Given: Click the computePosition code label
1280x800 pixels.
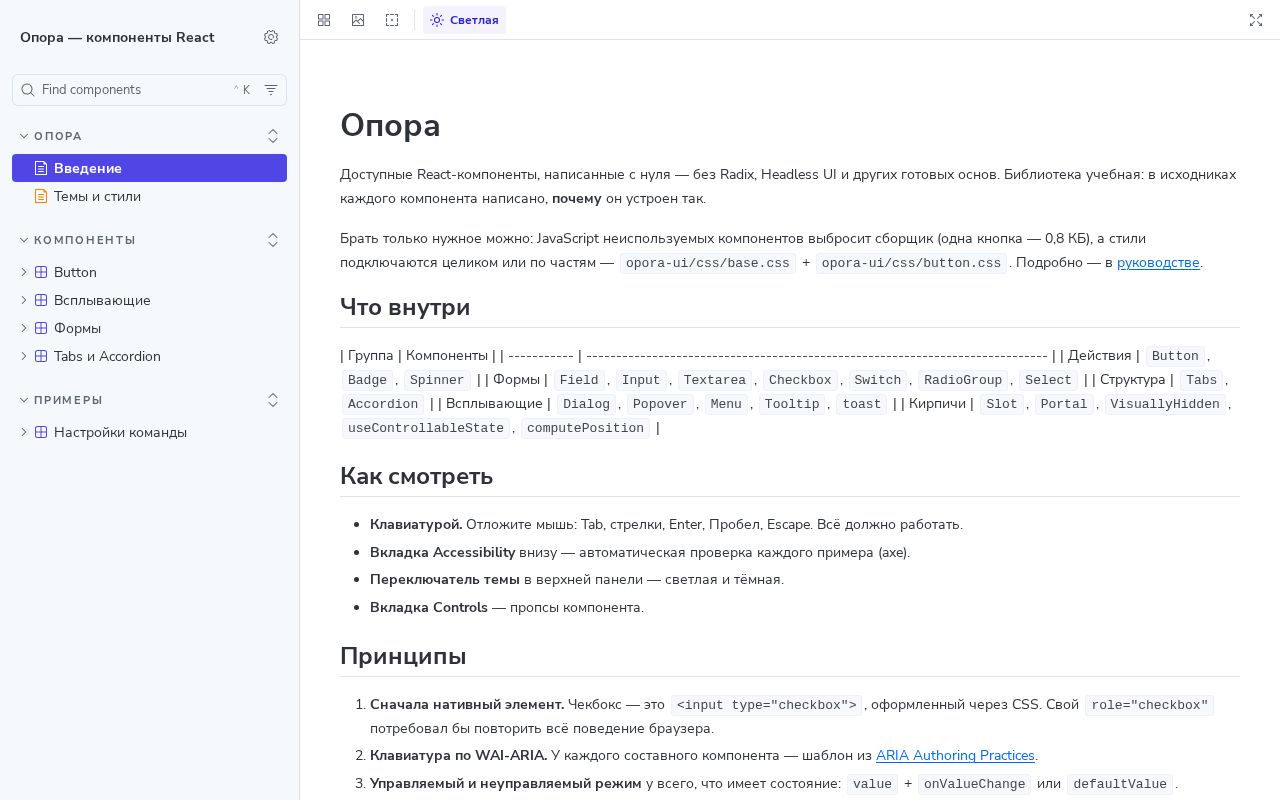Looking at the screenshot, I should click(585, 428).
